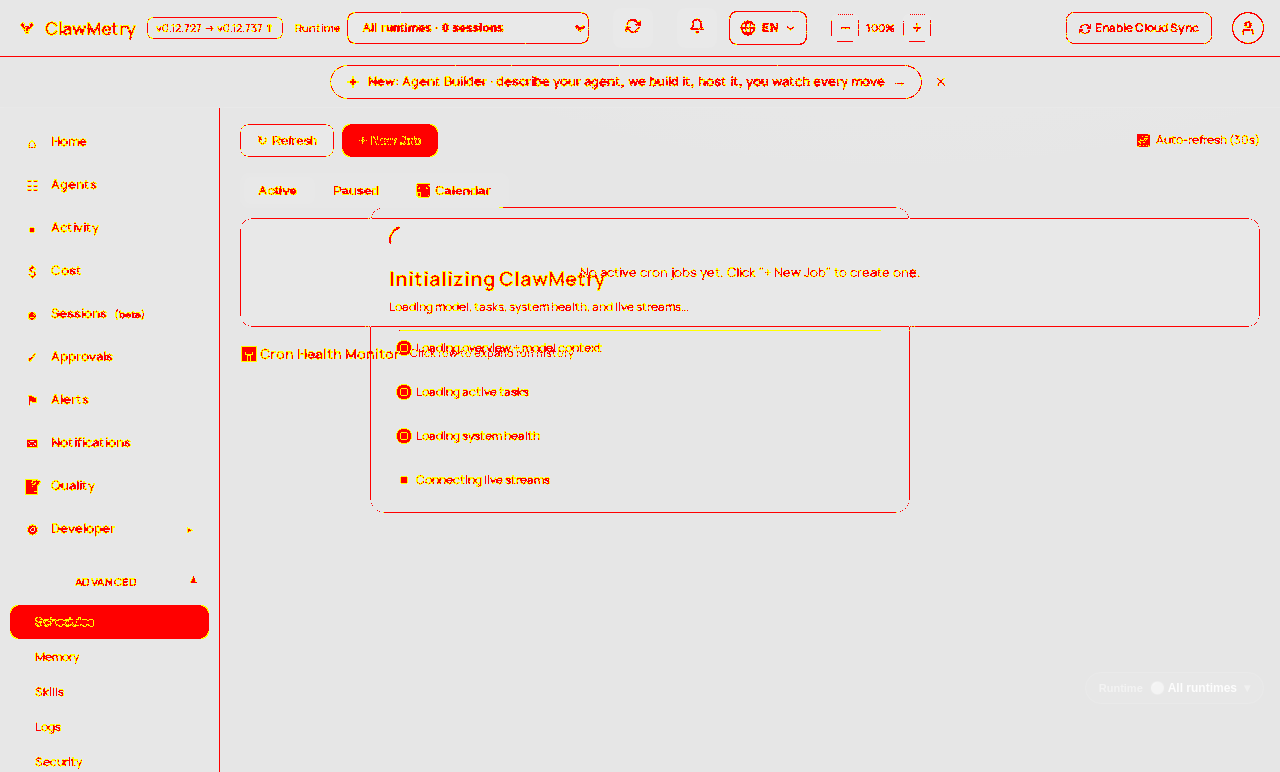Switch to the Calendar tab
The width and height of the screenshot is (1280, 772).
coord(454,191)
